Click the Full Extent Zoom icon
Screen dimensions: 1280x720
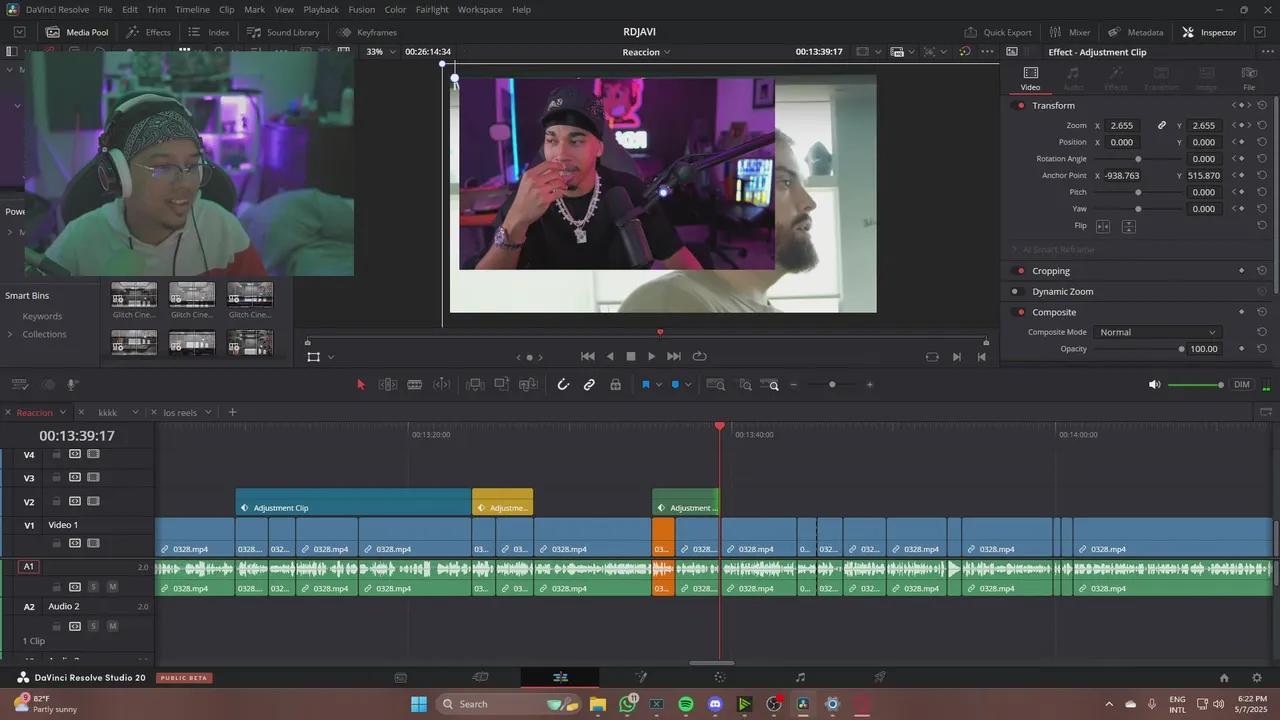point(716,385)
